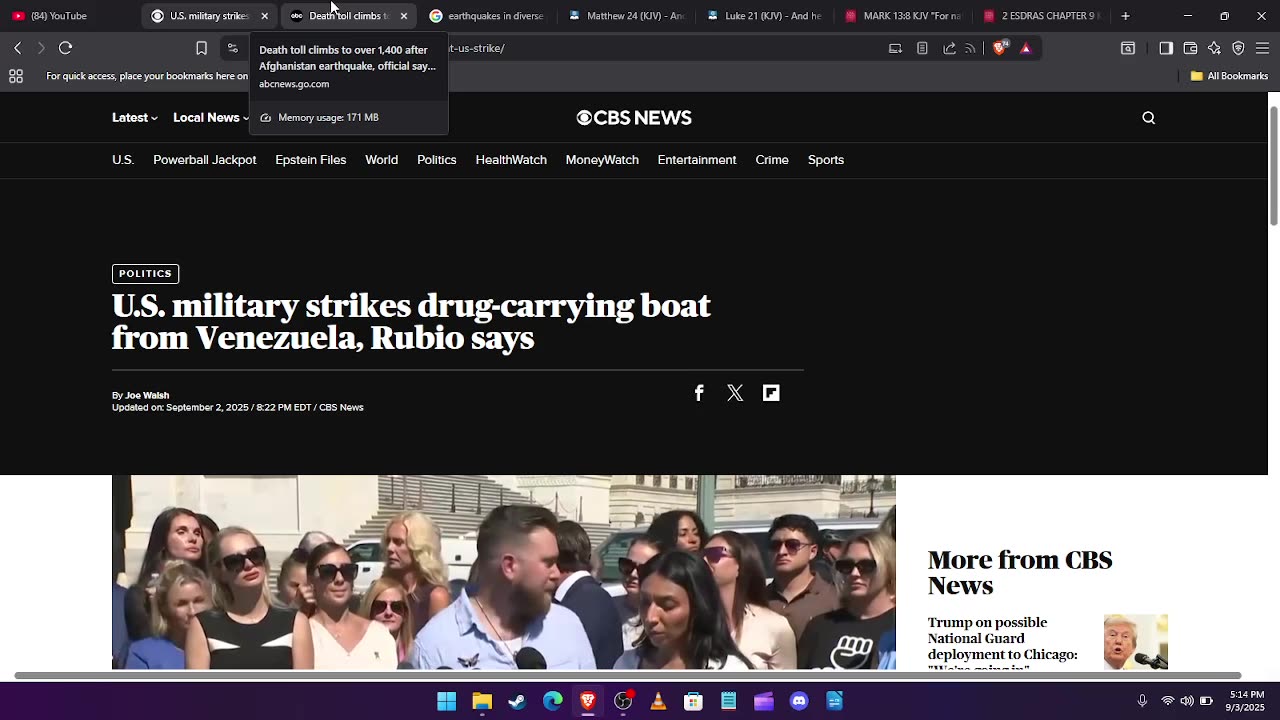Open the Steam icon in the taskbar

tap(517, 701)
